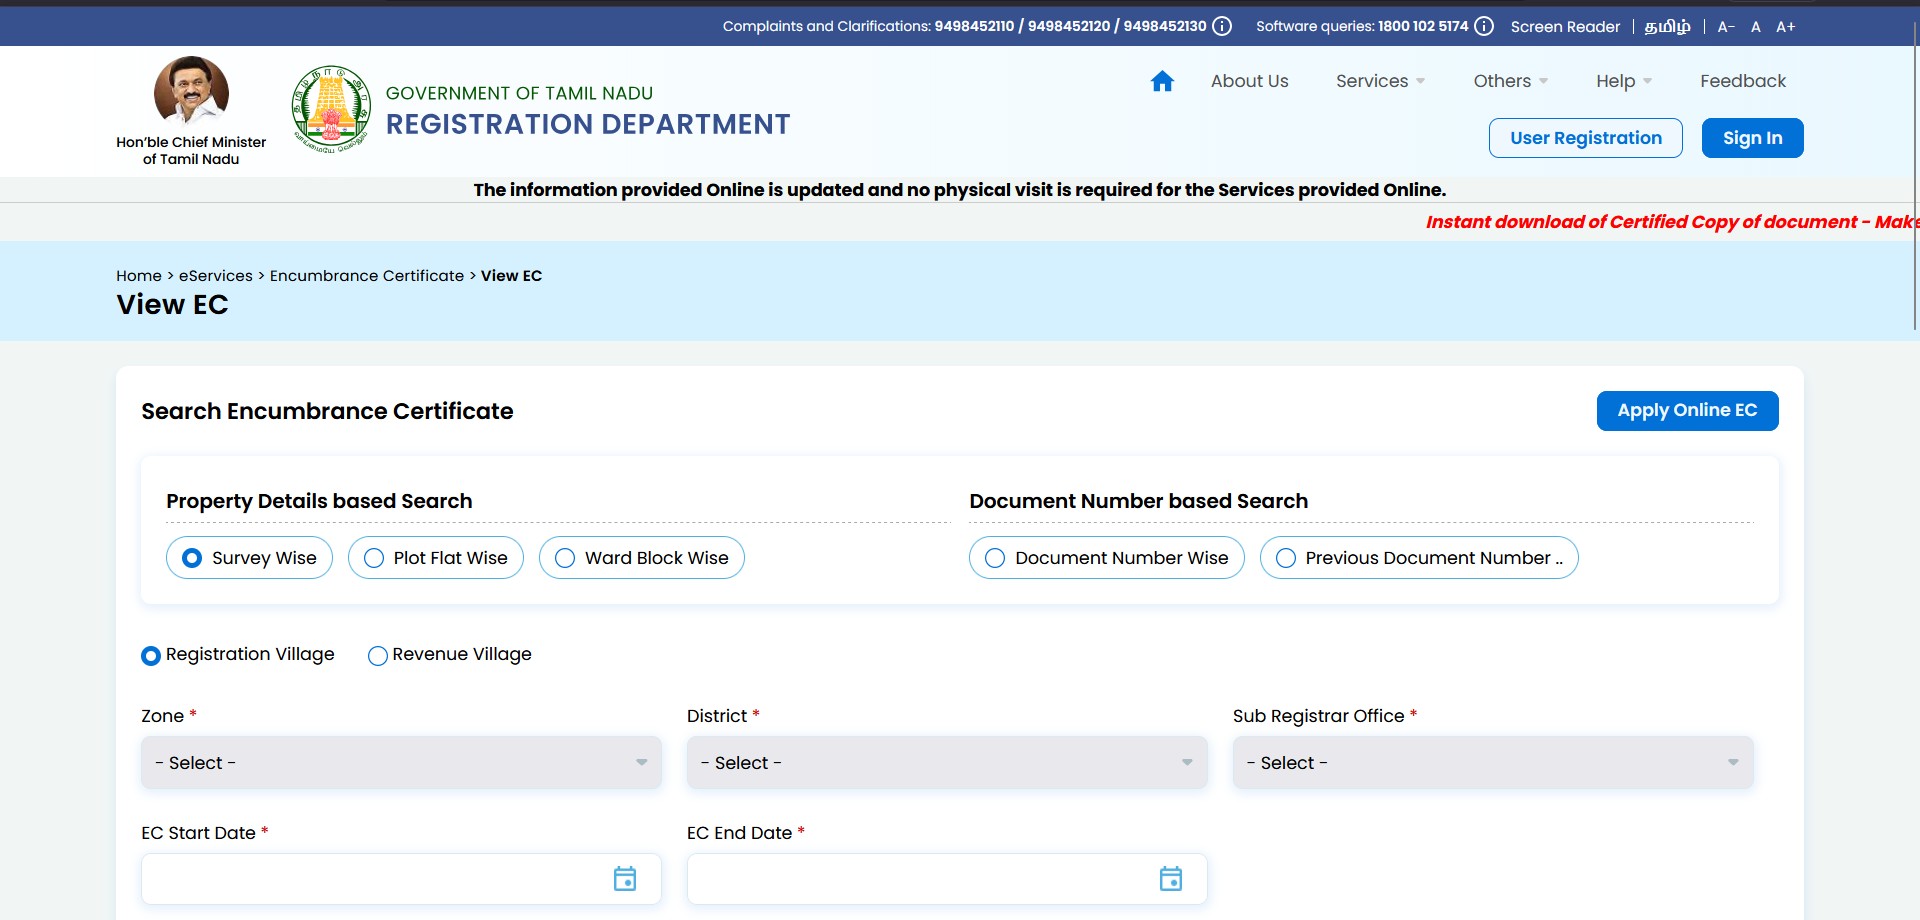Open EC End Date calendar icon
This screenshot has width=1920, height=920.
pos(1170,879)
